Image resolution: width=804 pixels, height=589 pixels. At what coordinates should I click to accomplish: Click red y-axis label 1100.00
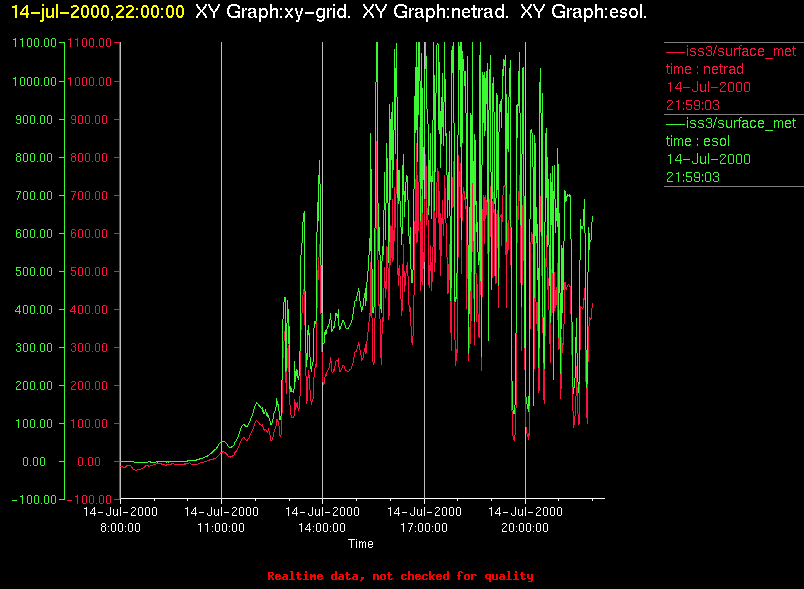coord(89,43)
